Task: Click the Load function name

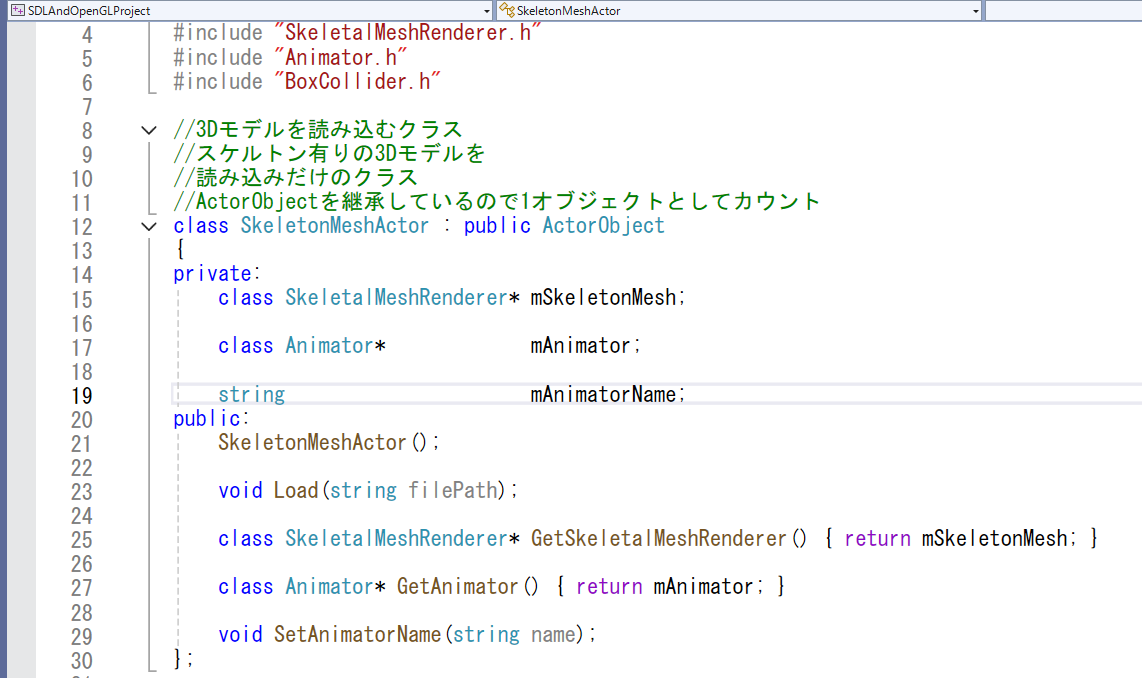Action: [x=296, y=490]
